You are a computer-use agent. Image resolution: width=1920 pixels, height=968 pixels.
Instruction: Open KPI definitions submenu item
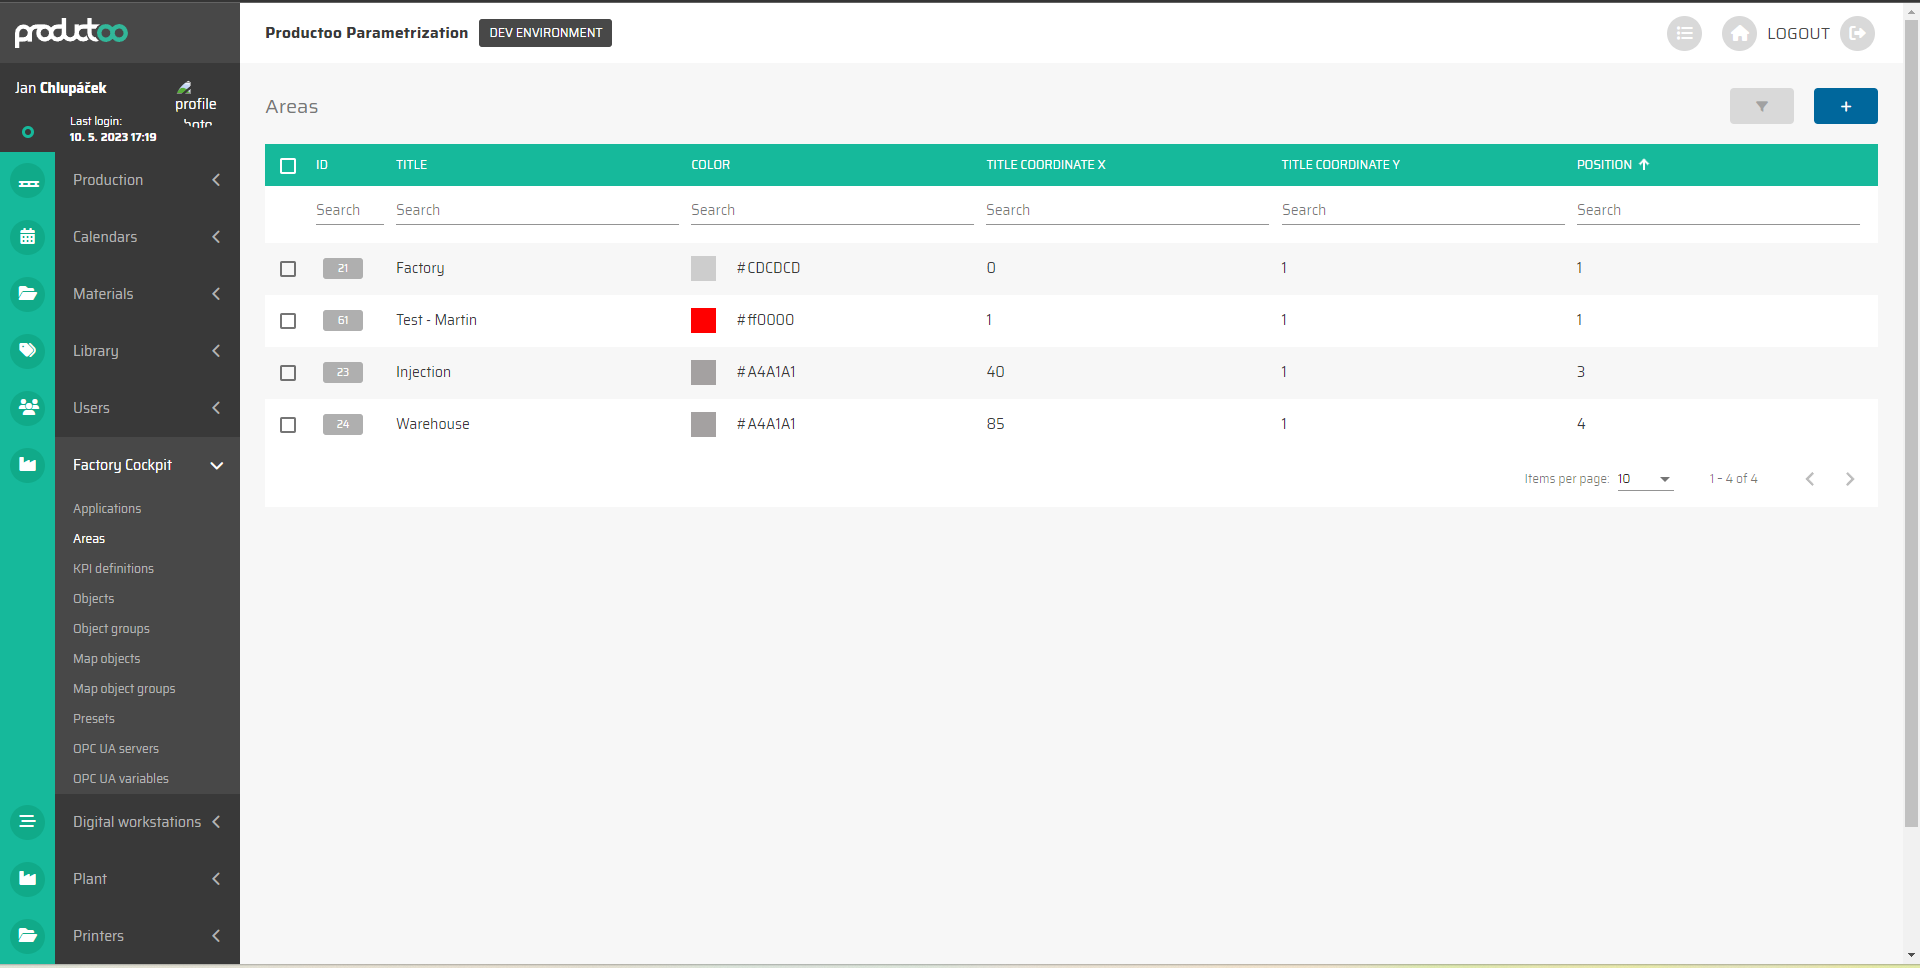point(113,568)
